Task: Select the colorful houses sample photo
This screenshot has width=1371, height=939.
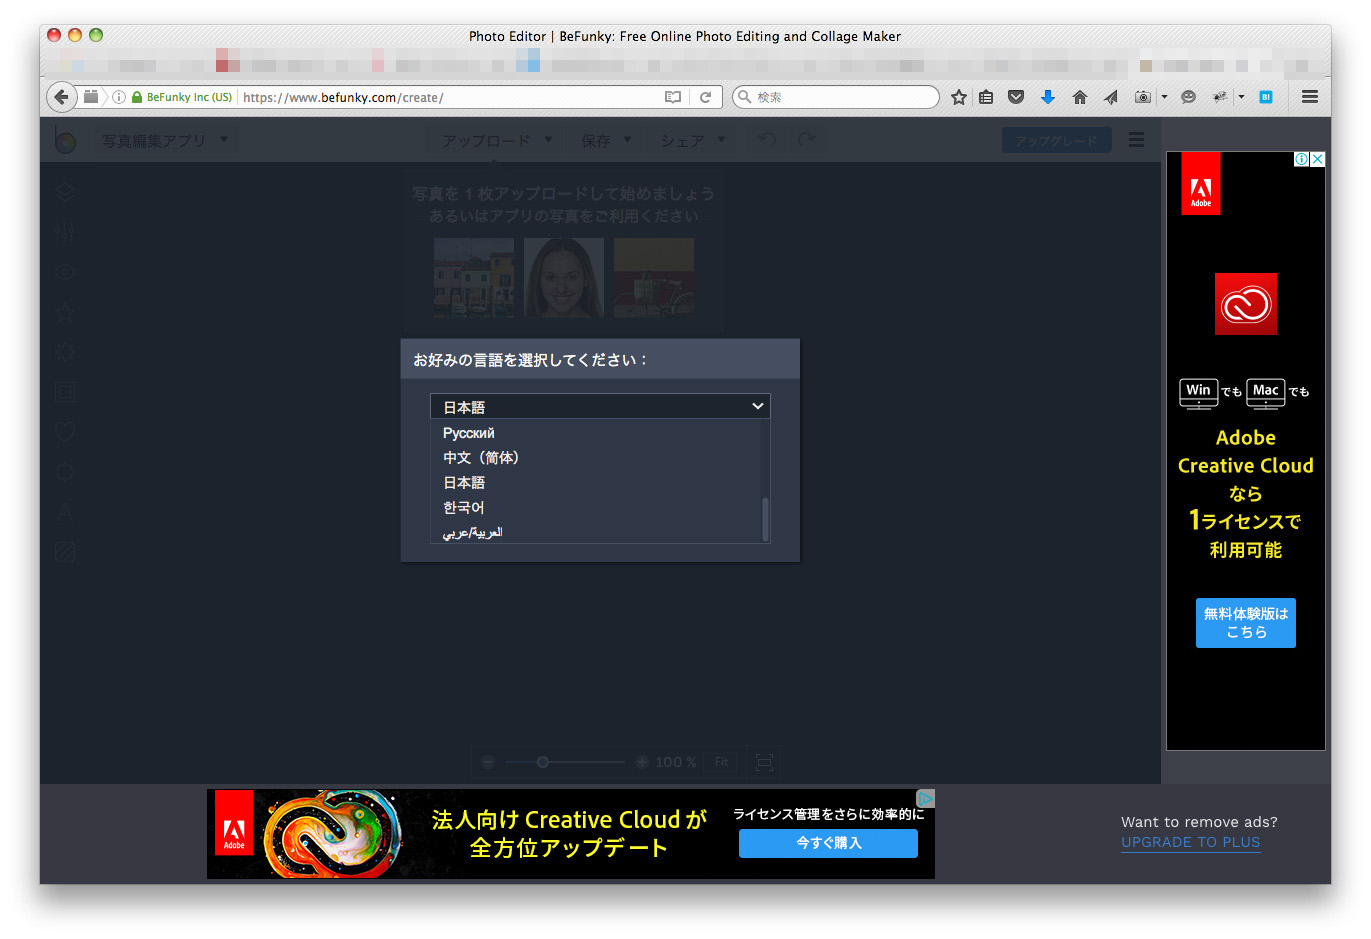Action: (474, 278)
